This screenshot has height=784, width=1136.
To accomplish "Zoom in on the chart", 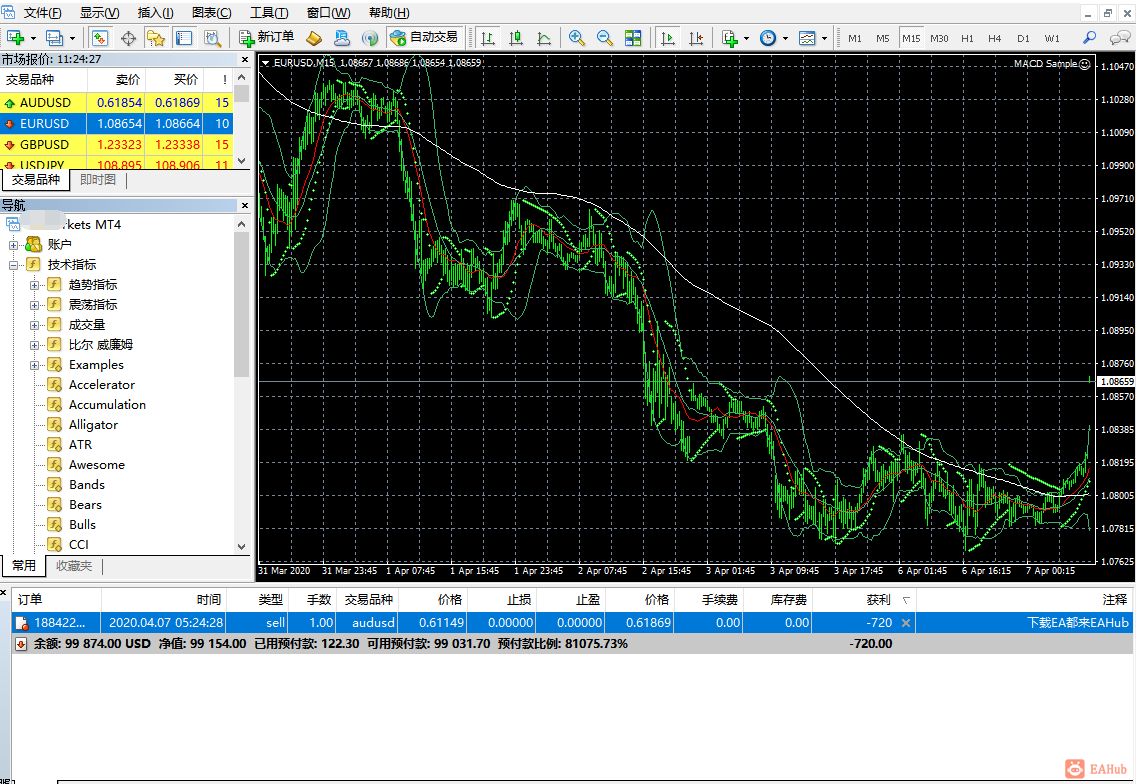I will (576, 38).
